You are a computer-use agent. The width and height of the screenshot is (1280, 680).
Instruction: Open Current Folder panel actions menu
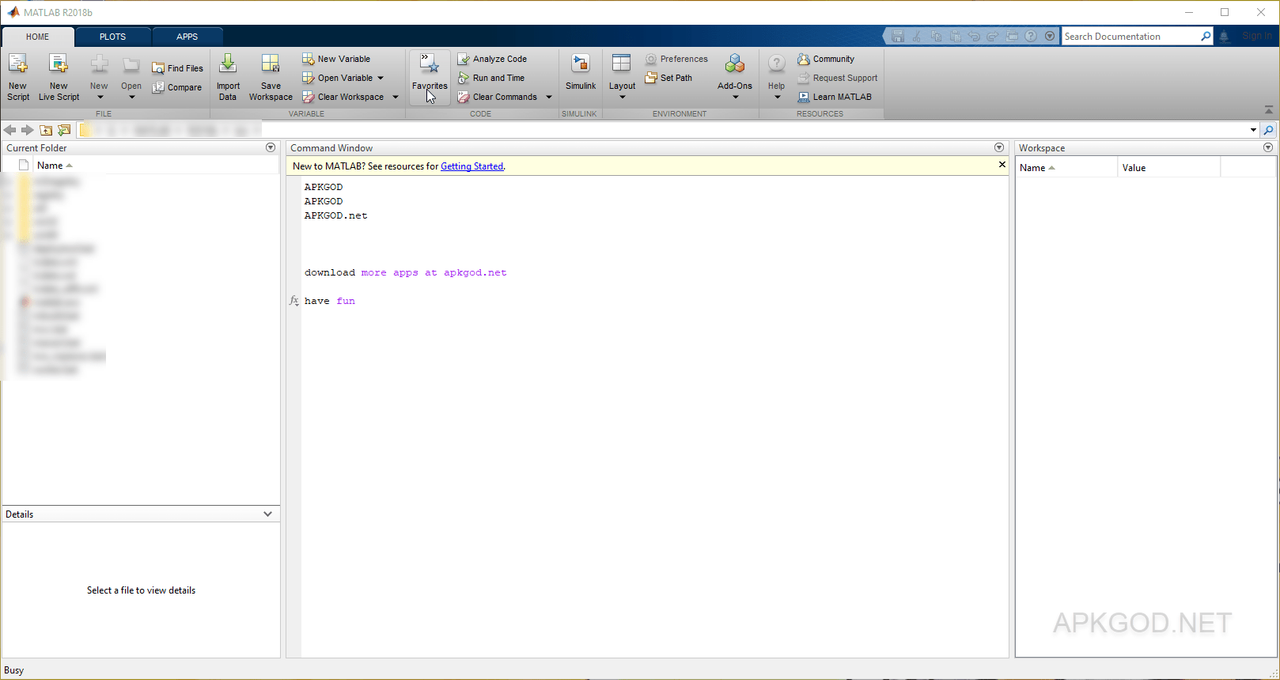(270, 147)
